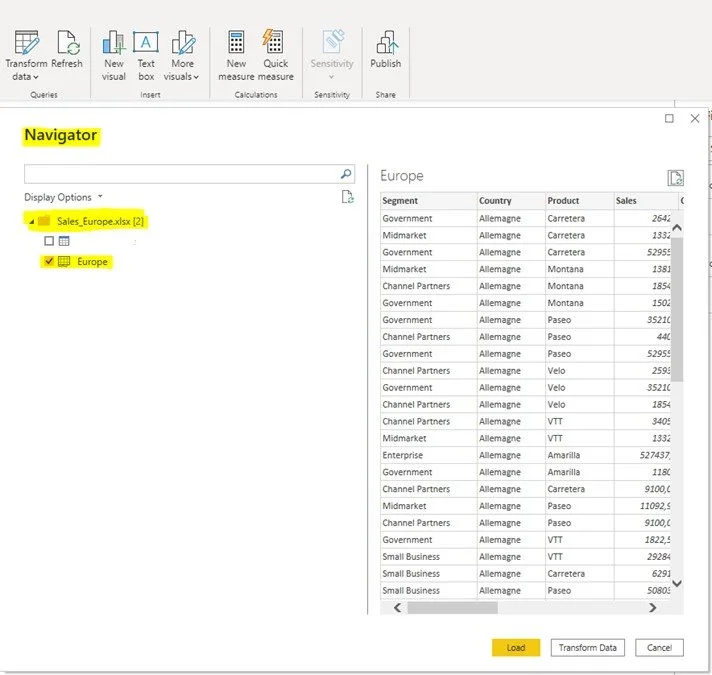Click the Load button

(516, 648)
